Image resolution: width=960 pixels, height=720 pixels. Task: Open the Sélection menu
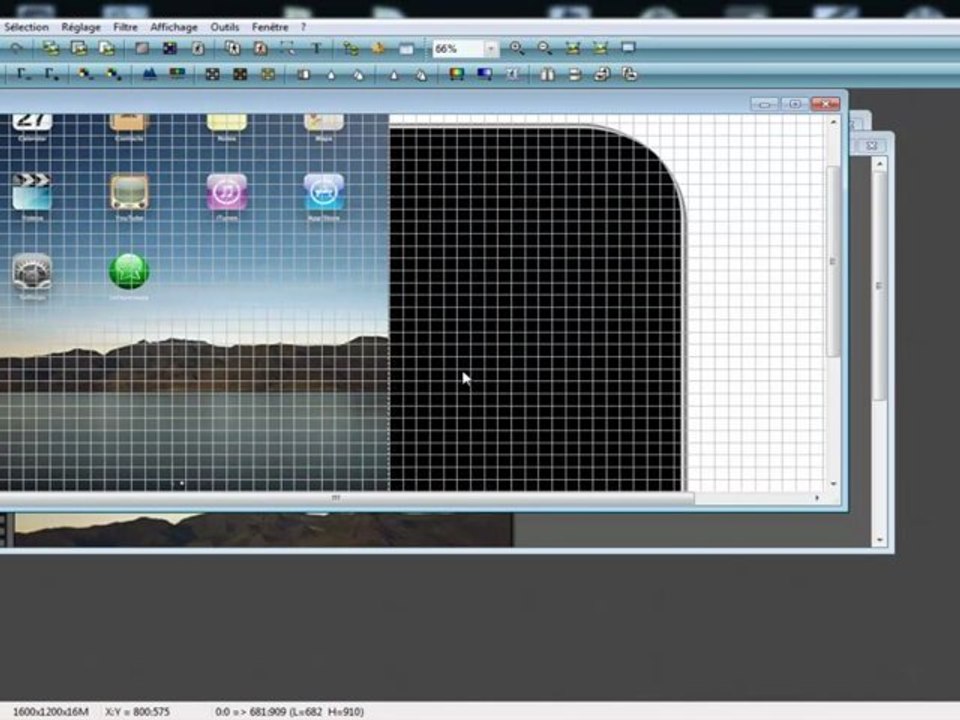(26, 27)
